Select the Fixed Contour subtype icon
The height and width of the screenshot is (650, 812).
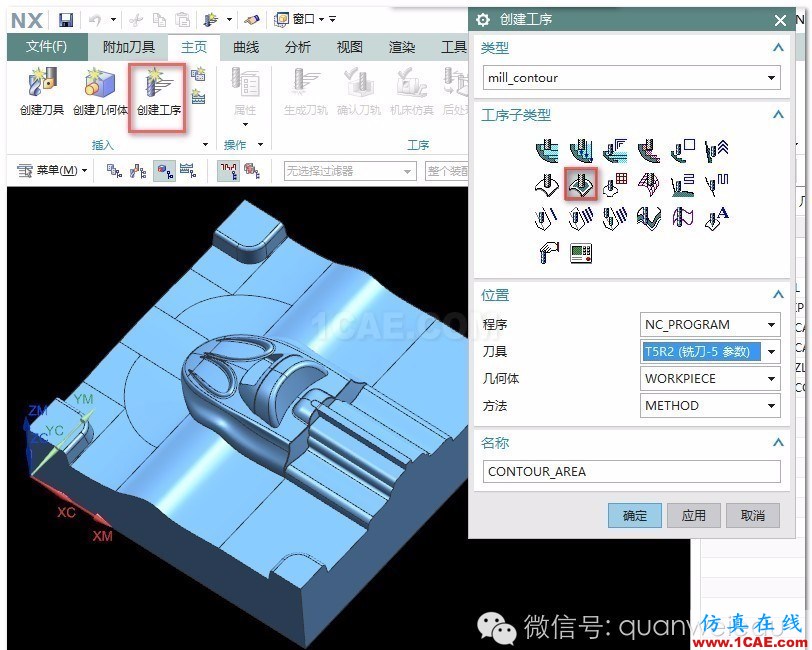pyautogui.click(x=547, y=184)
